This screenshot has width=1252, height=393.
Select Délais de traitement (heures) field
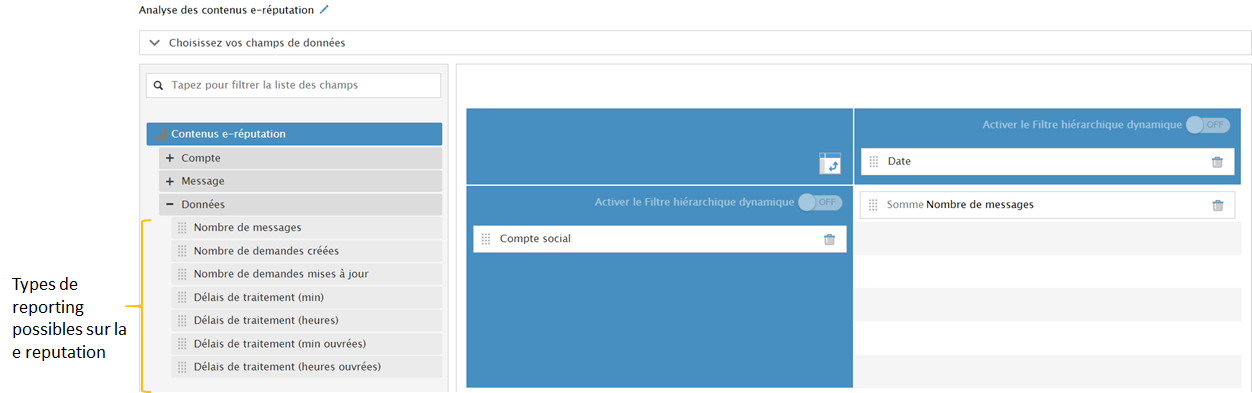[x=307, y=320]
